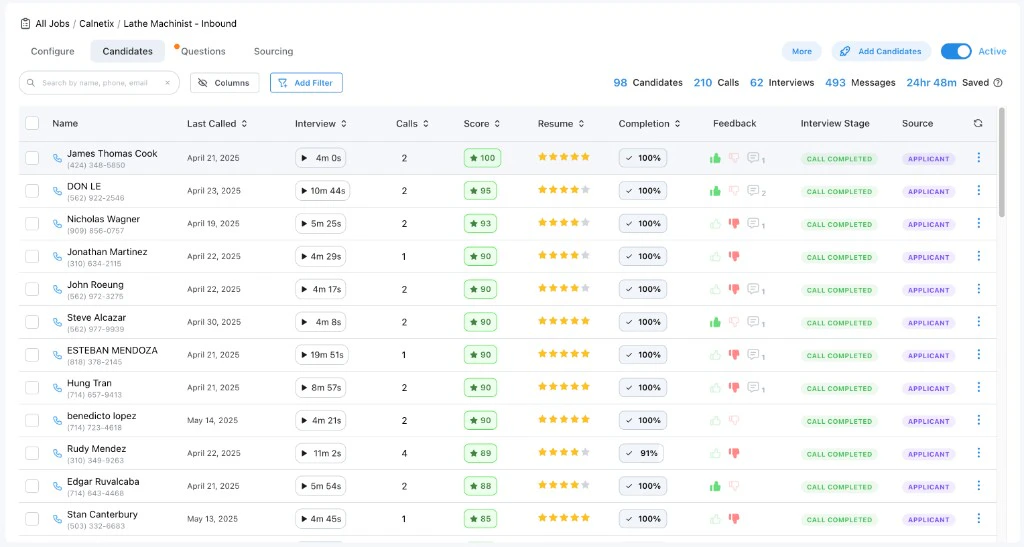The height and width of the screenshot is (547, 1024).
Task: Open Rudy Mendez's 91% completion badge
Action: point(641,453)
